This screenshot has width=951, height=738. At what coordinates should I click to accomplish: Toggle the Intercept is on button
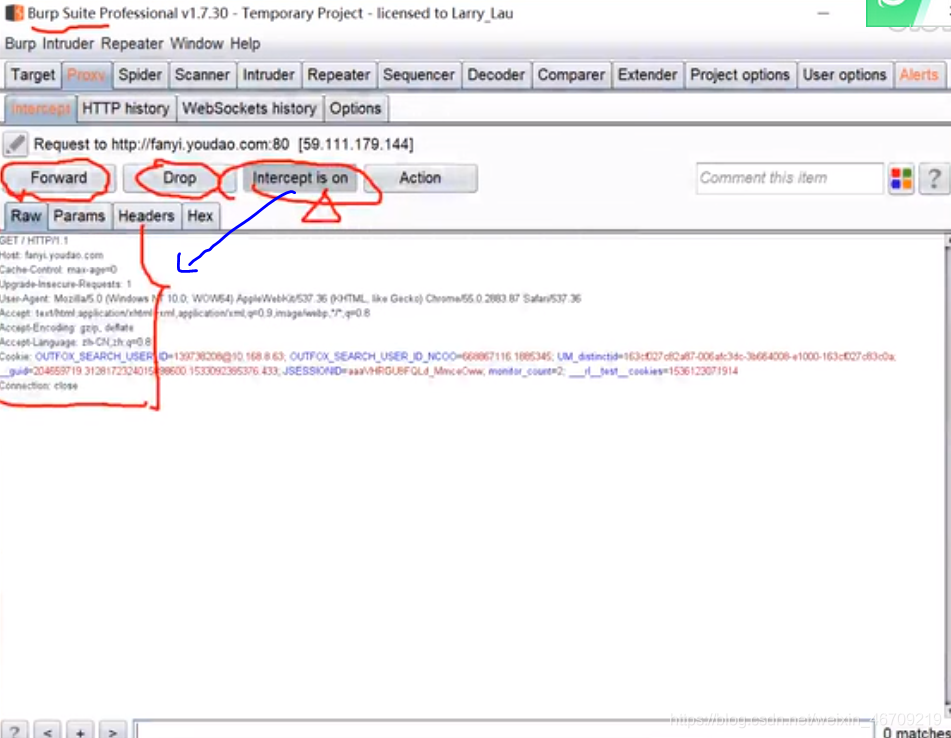coord(300,178)
